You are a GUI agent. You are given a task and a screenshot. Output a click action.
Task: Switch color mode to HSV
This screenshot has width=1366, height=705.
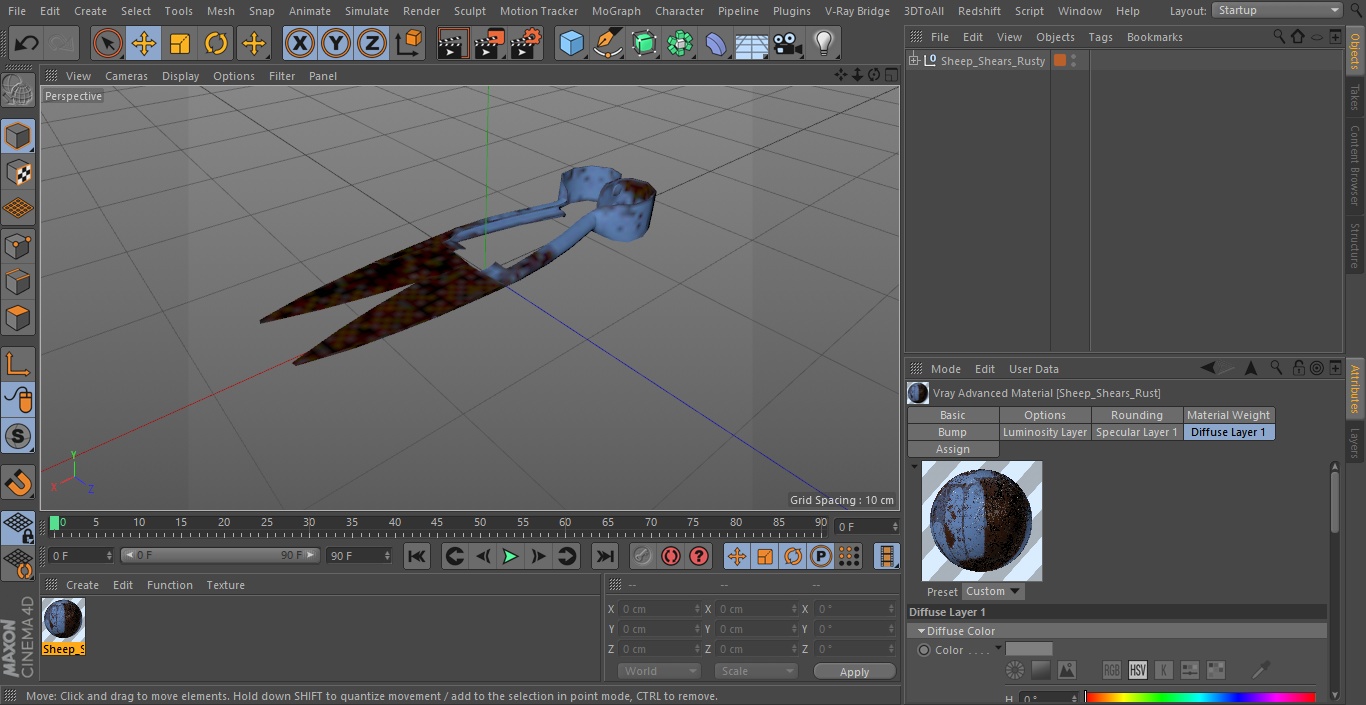pos(1137,670)
